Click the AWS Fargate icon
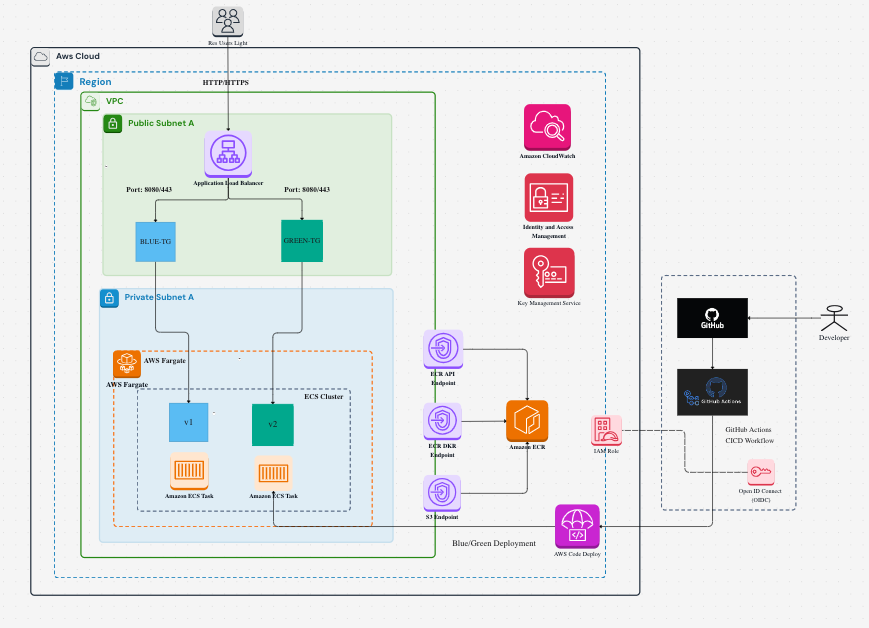Image resolution: width=869 pixels, height=628 pixels. click(127, 364)
